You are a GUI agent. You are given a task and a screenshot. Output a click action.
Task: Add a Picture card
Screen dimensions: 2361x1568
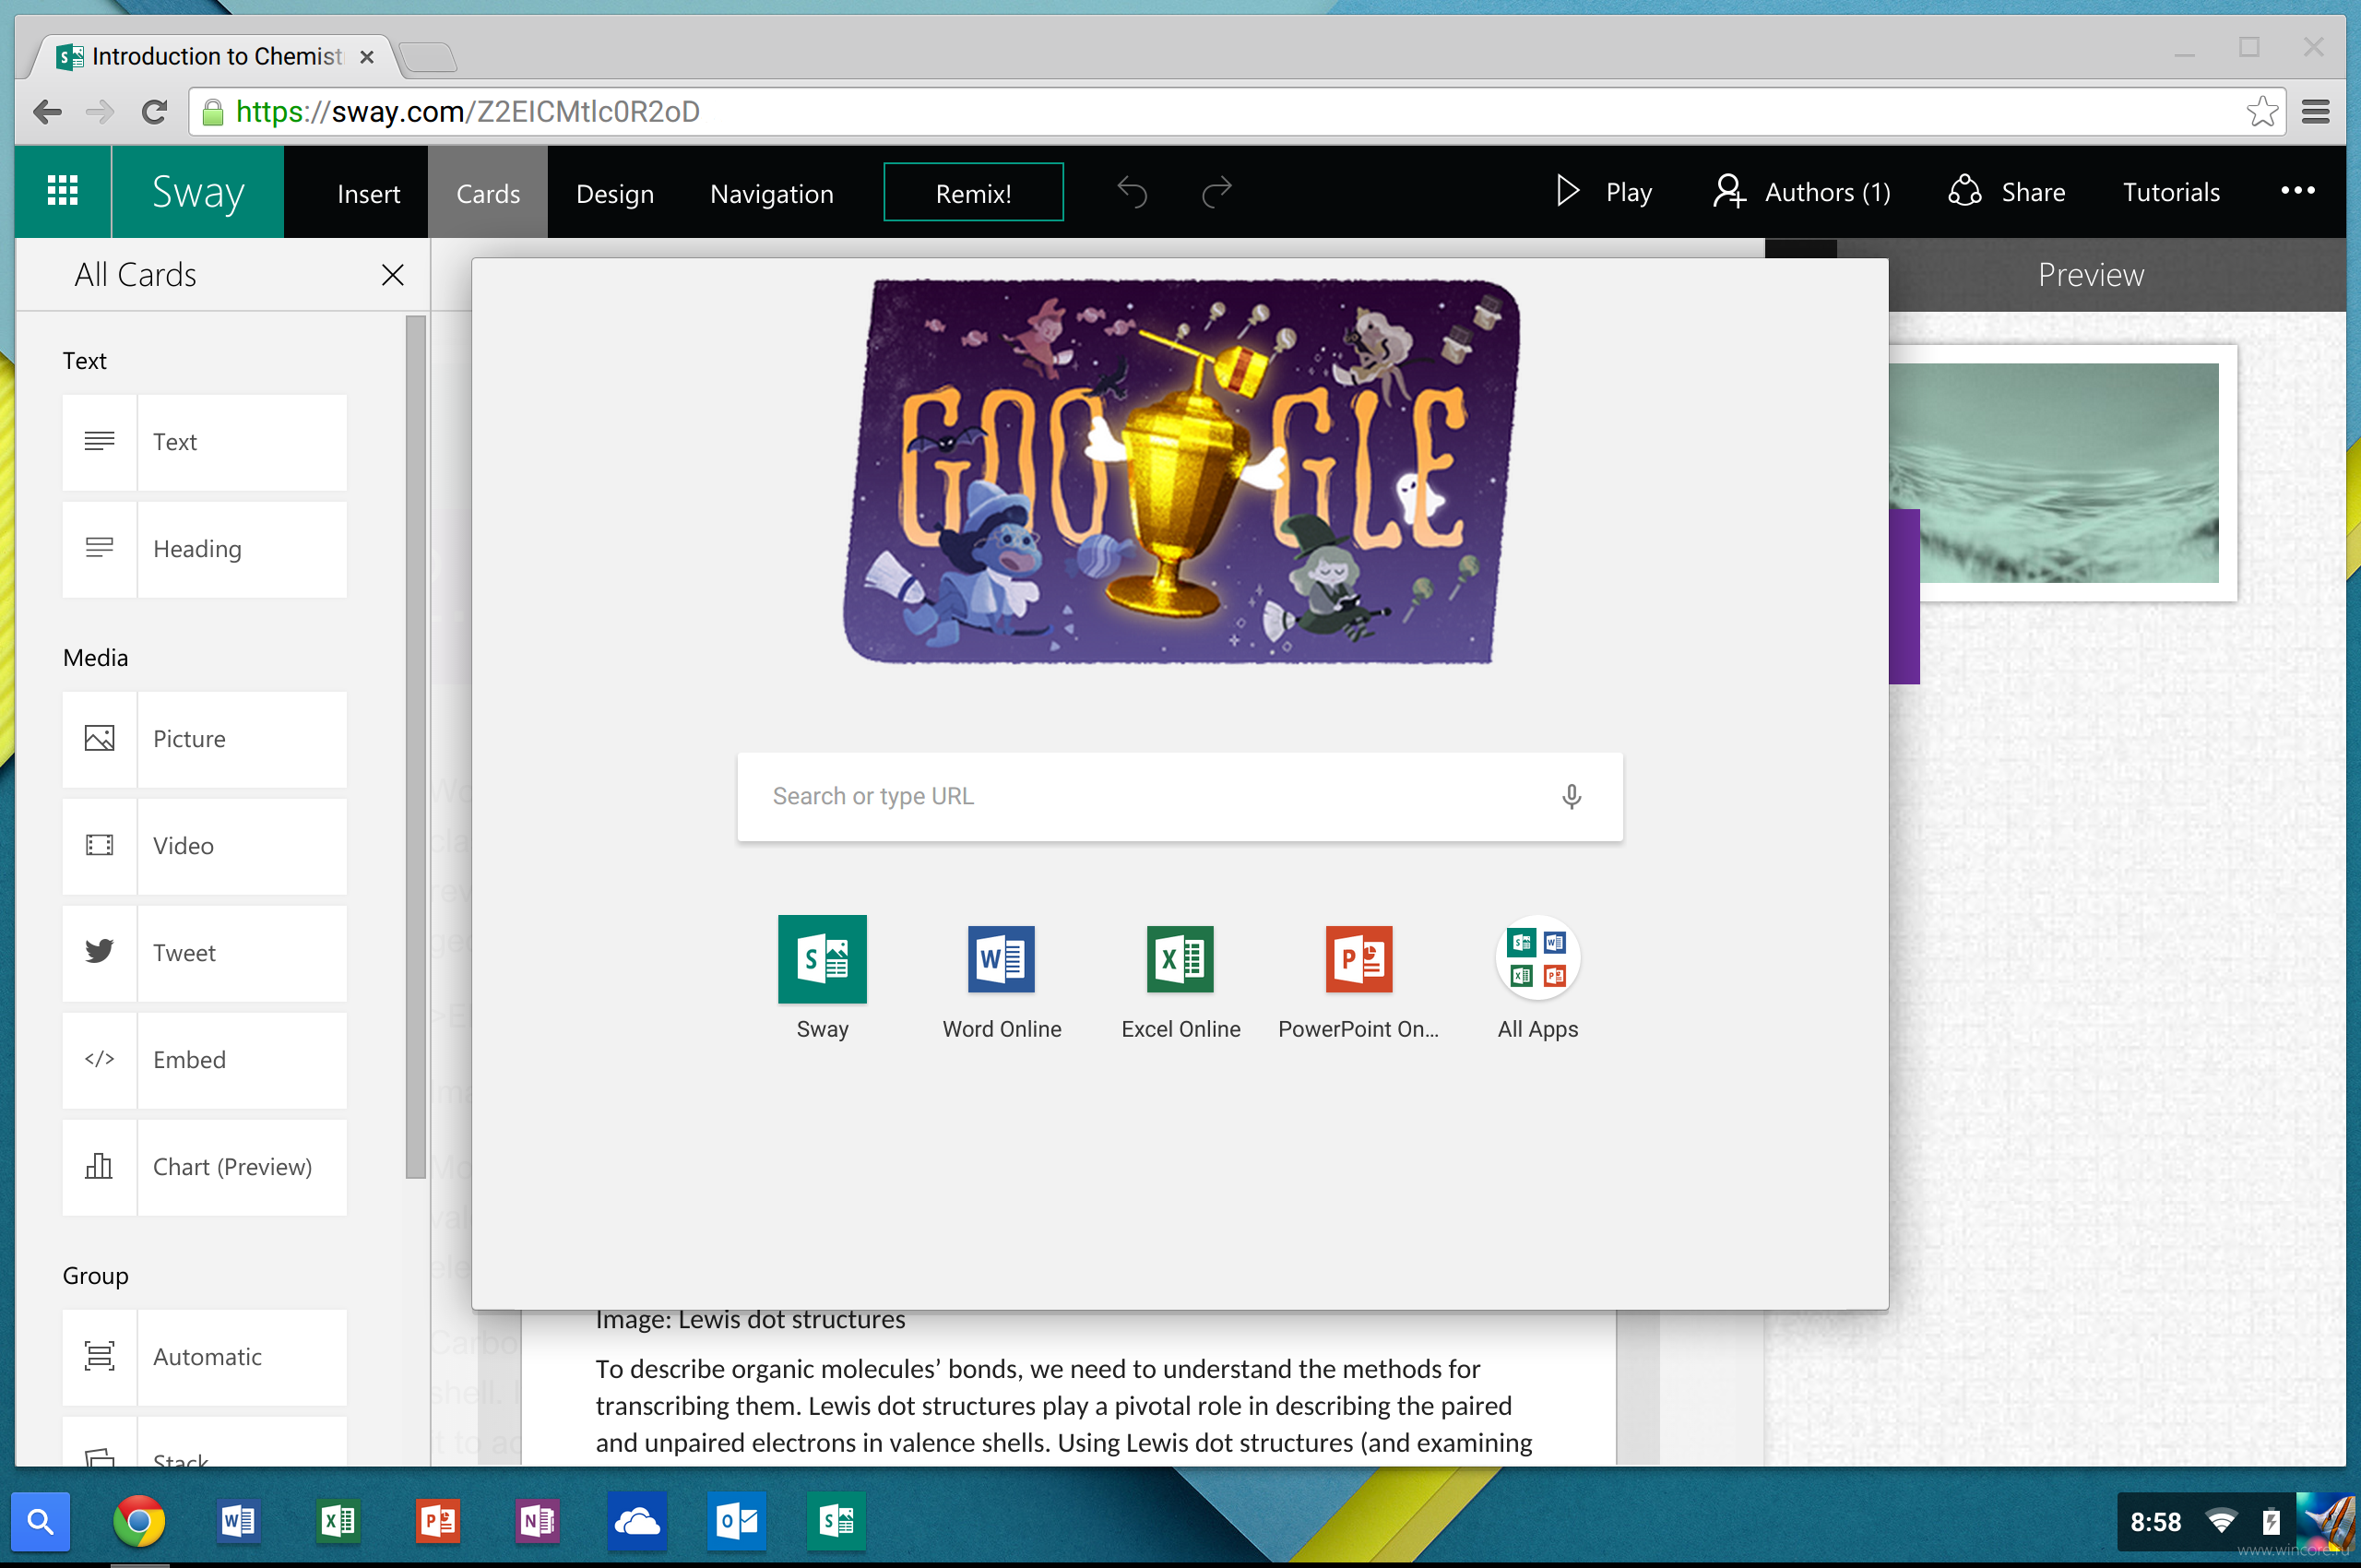coord(204,739)
